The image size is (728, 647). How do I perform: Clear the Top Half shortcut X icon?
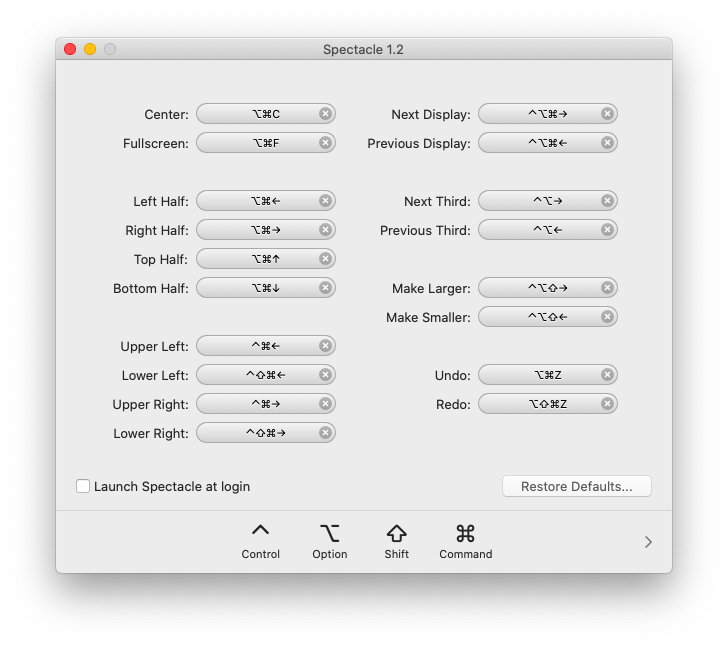[325, 259]
